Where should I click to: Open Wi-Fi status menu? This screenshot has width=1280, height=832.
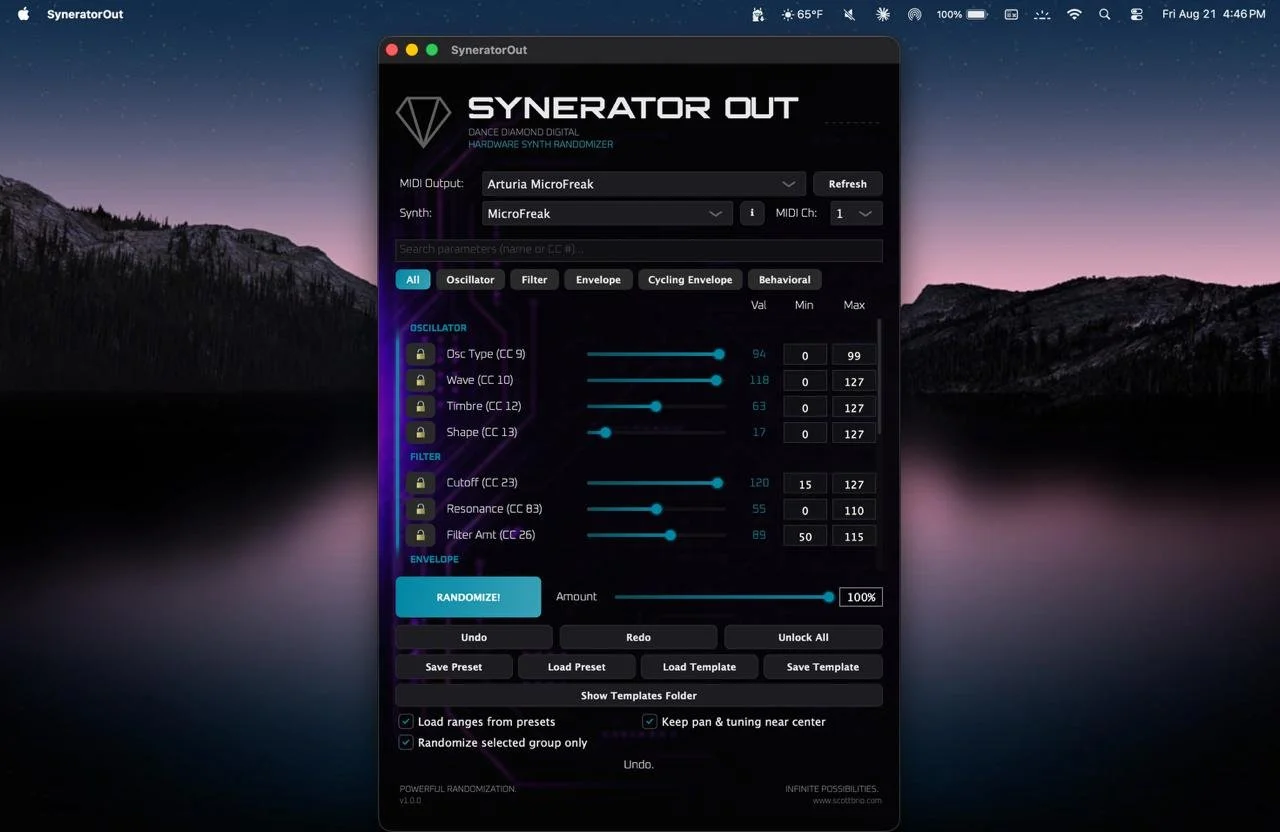coord(1074,14)
